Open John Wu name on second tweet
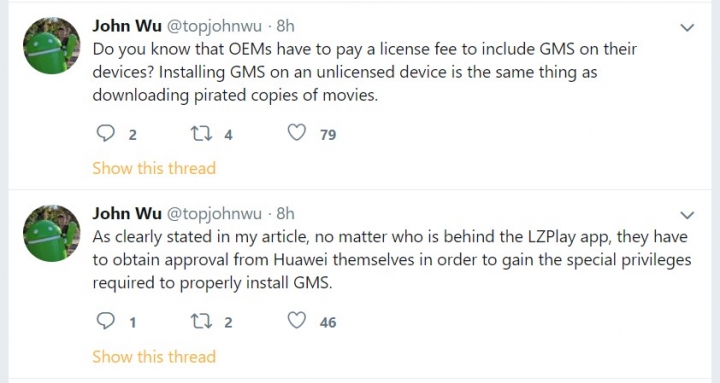This screenshot has width=720, height=383. [x=127, y=213]
